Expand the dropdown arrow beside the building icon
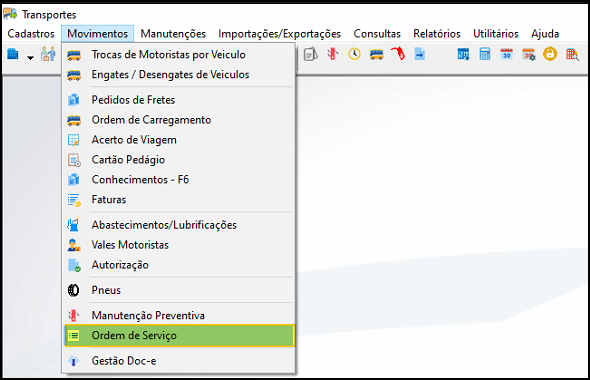The height and width of the screenshot is (380, 590). (30, 58)
